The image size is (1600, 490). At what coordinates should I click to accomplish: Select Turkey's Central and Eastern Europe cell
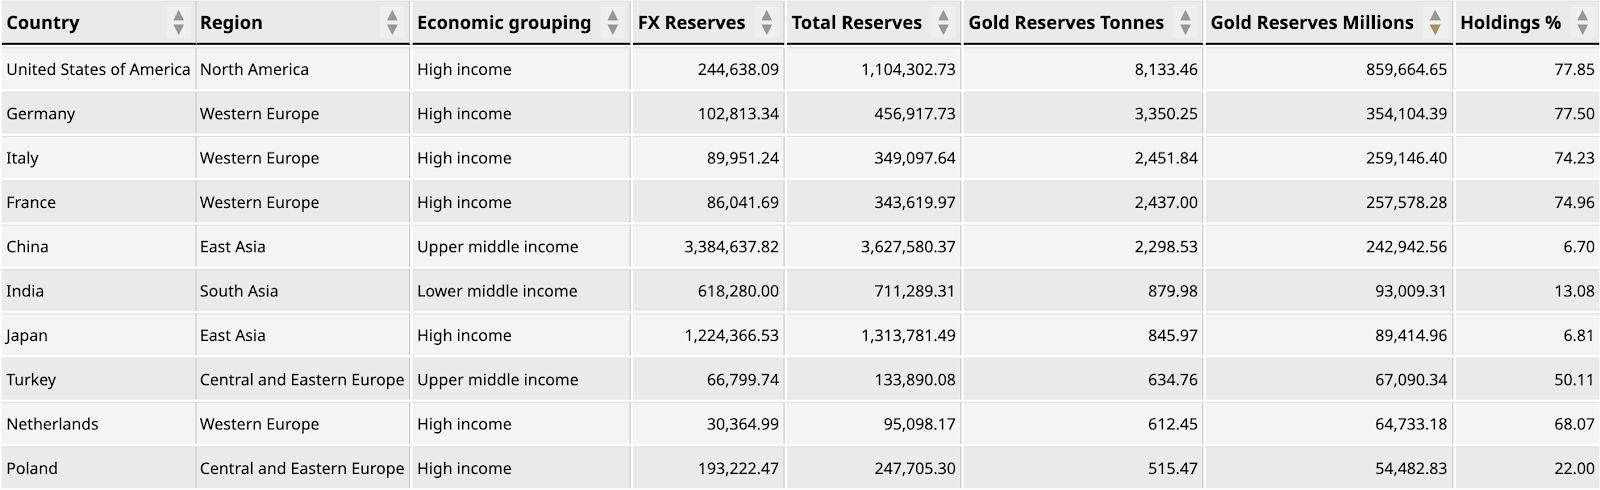302,379
